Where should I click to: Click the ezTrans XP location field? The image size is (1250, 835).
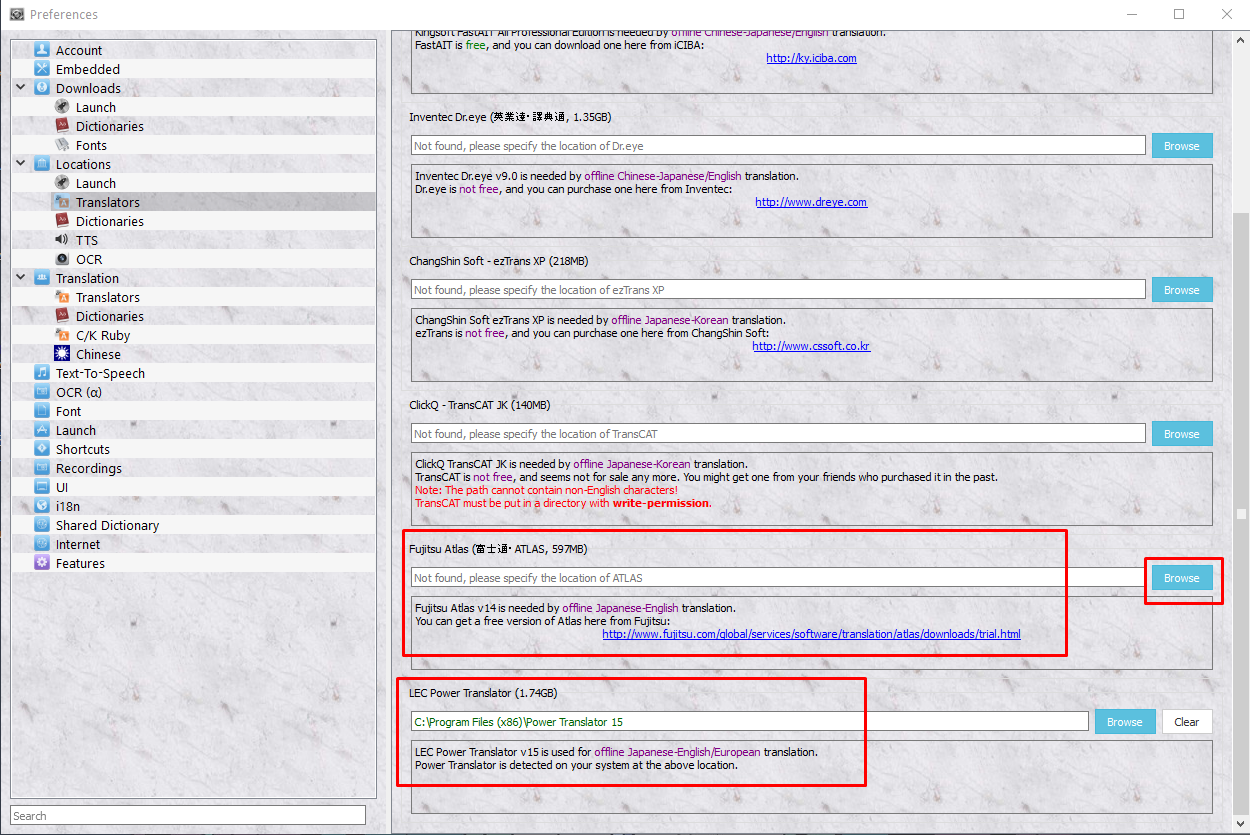click(x=778, y=290)
